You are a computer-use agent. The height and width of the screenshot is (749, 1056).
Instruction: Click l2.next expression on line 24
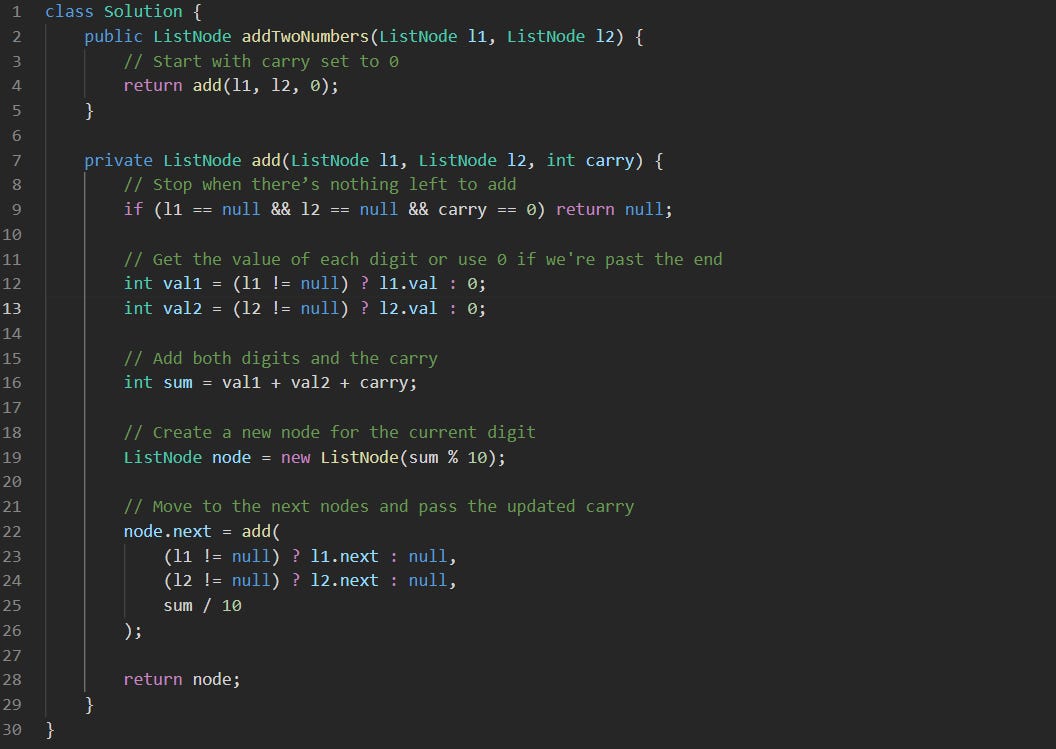pos(344,580)
